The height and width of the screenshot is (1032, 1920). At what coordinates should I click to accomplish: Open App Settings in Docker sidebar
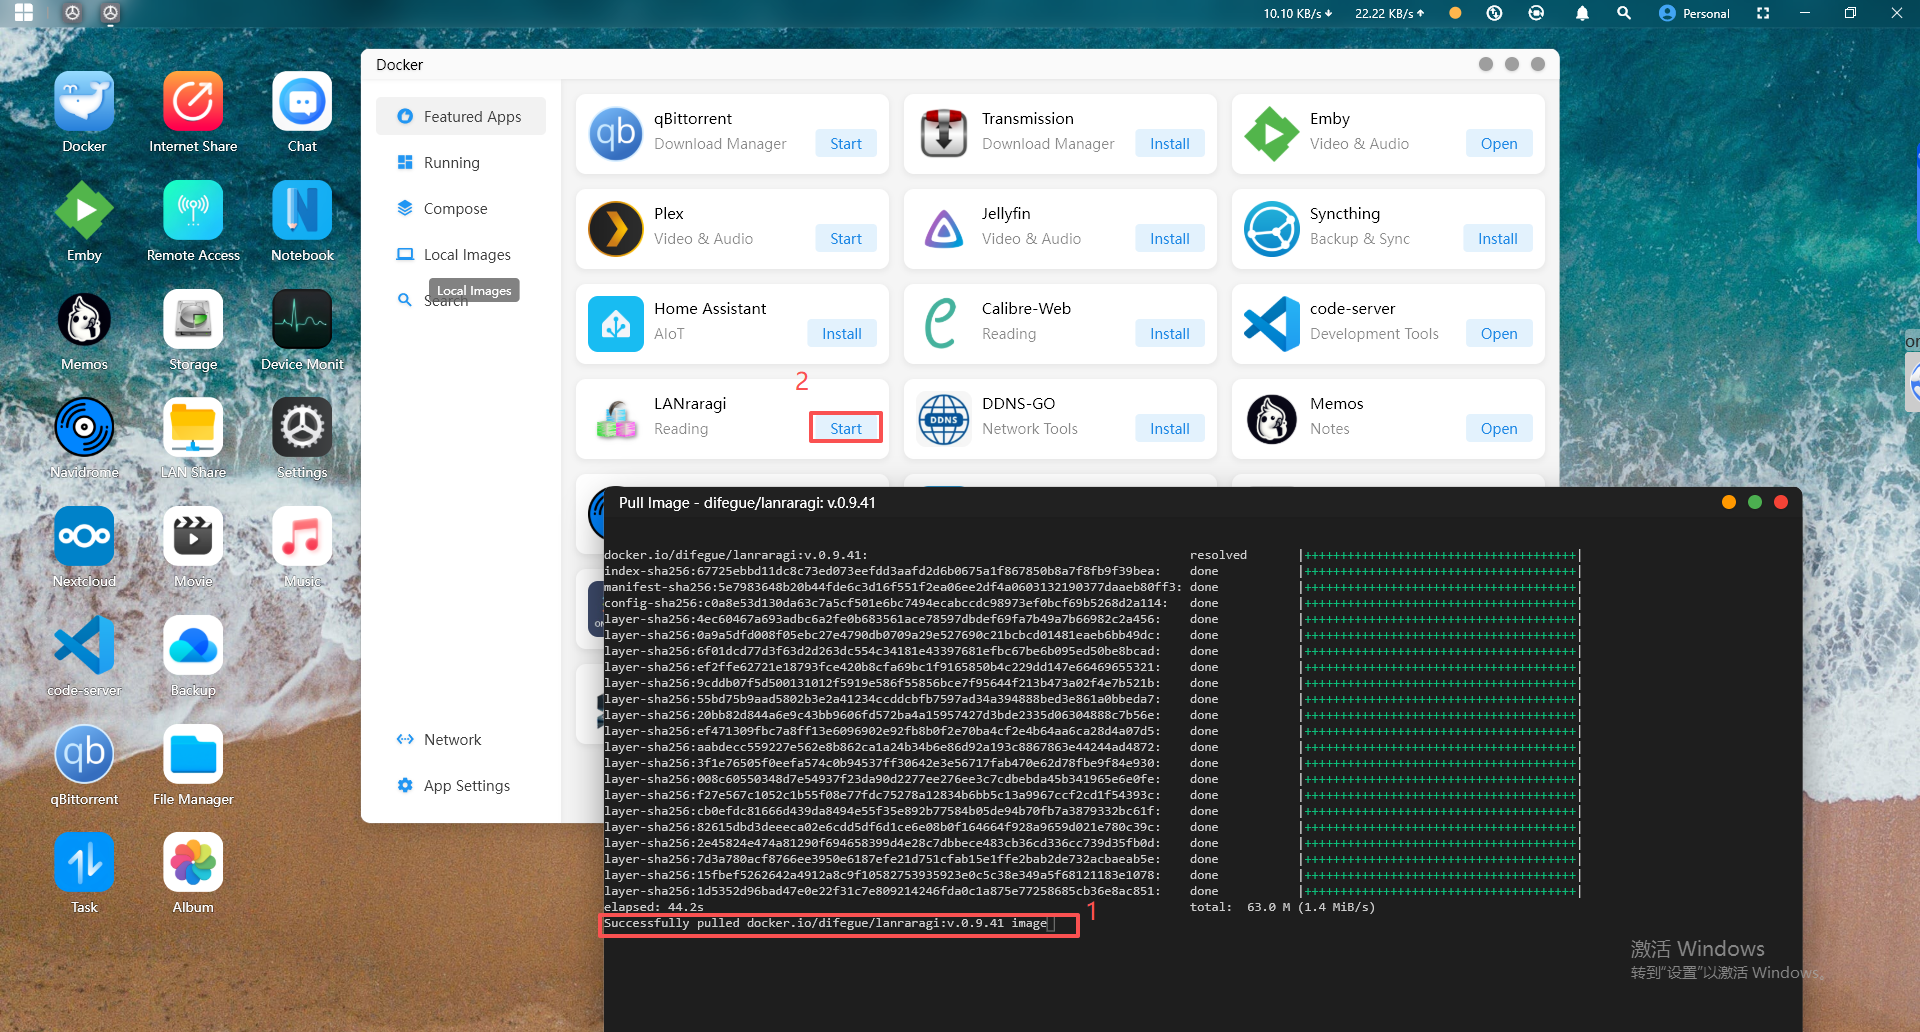(461, 785)
